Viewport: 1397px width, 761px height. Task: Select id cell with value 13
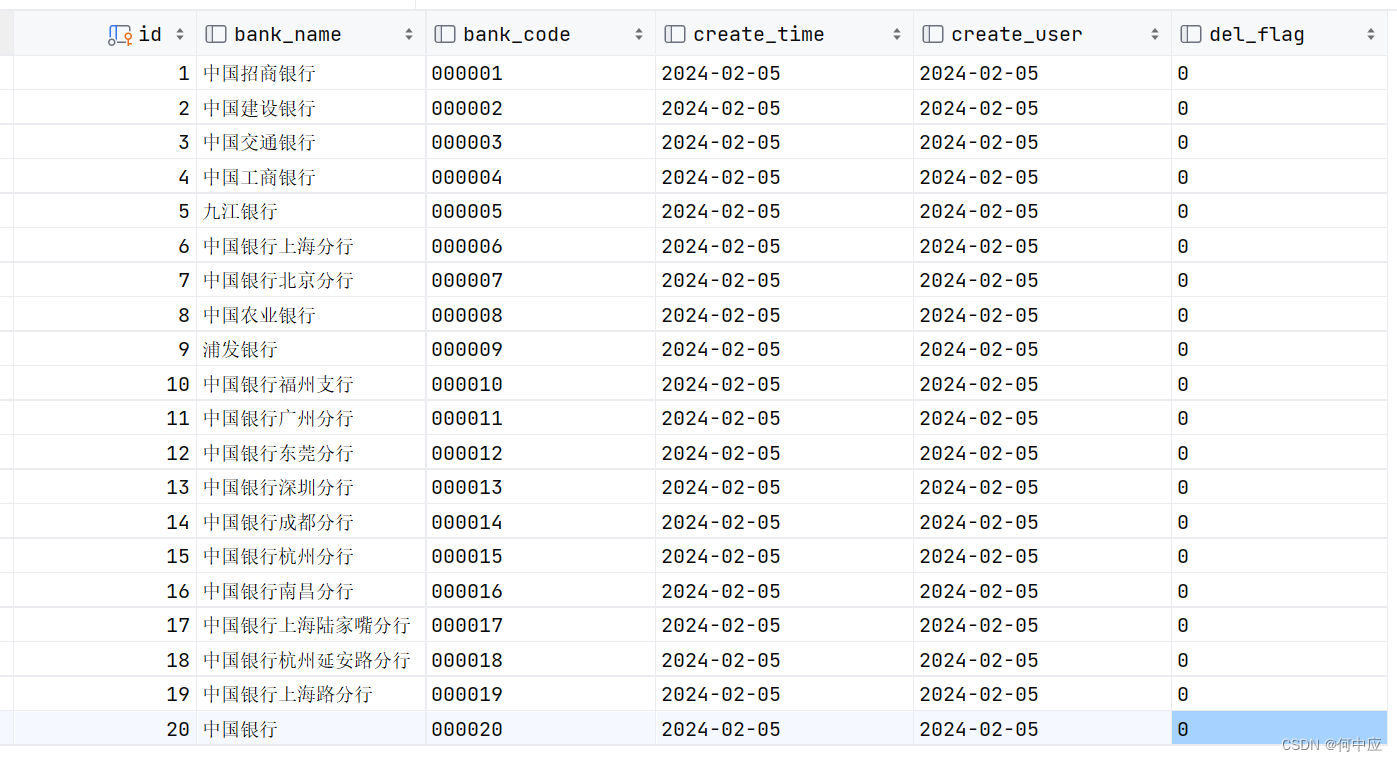[105, 487]
